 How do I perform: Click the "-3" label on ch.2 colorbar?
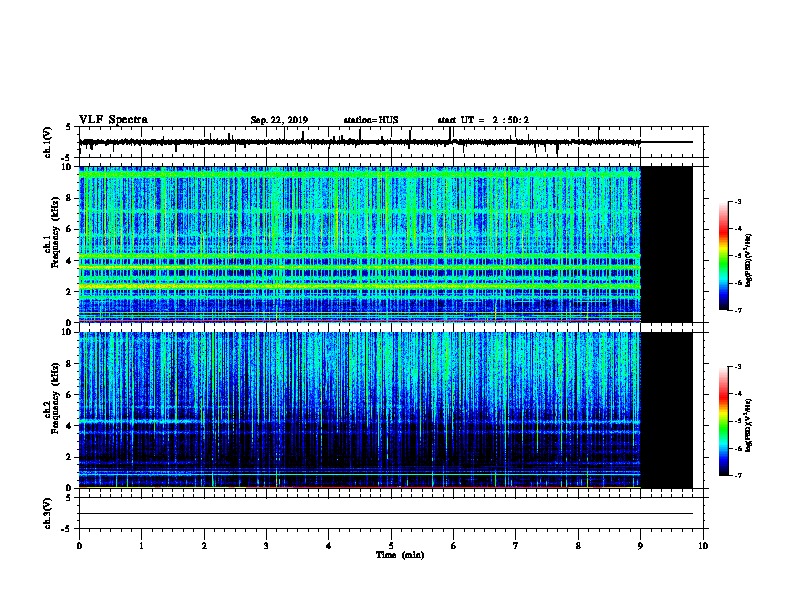[738, 367]
